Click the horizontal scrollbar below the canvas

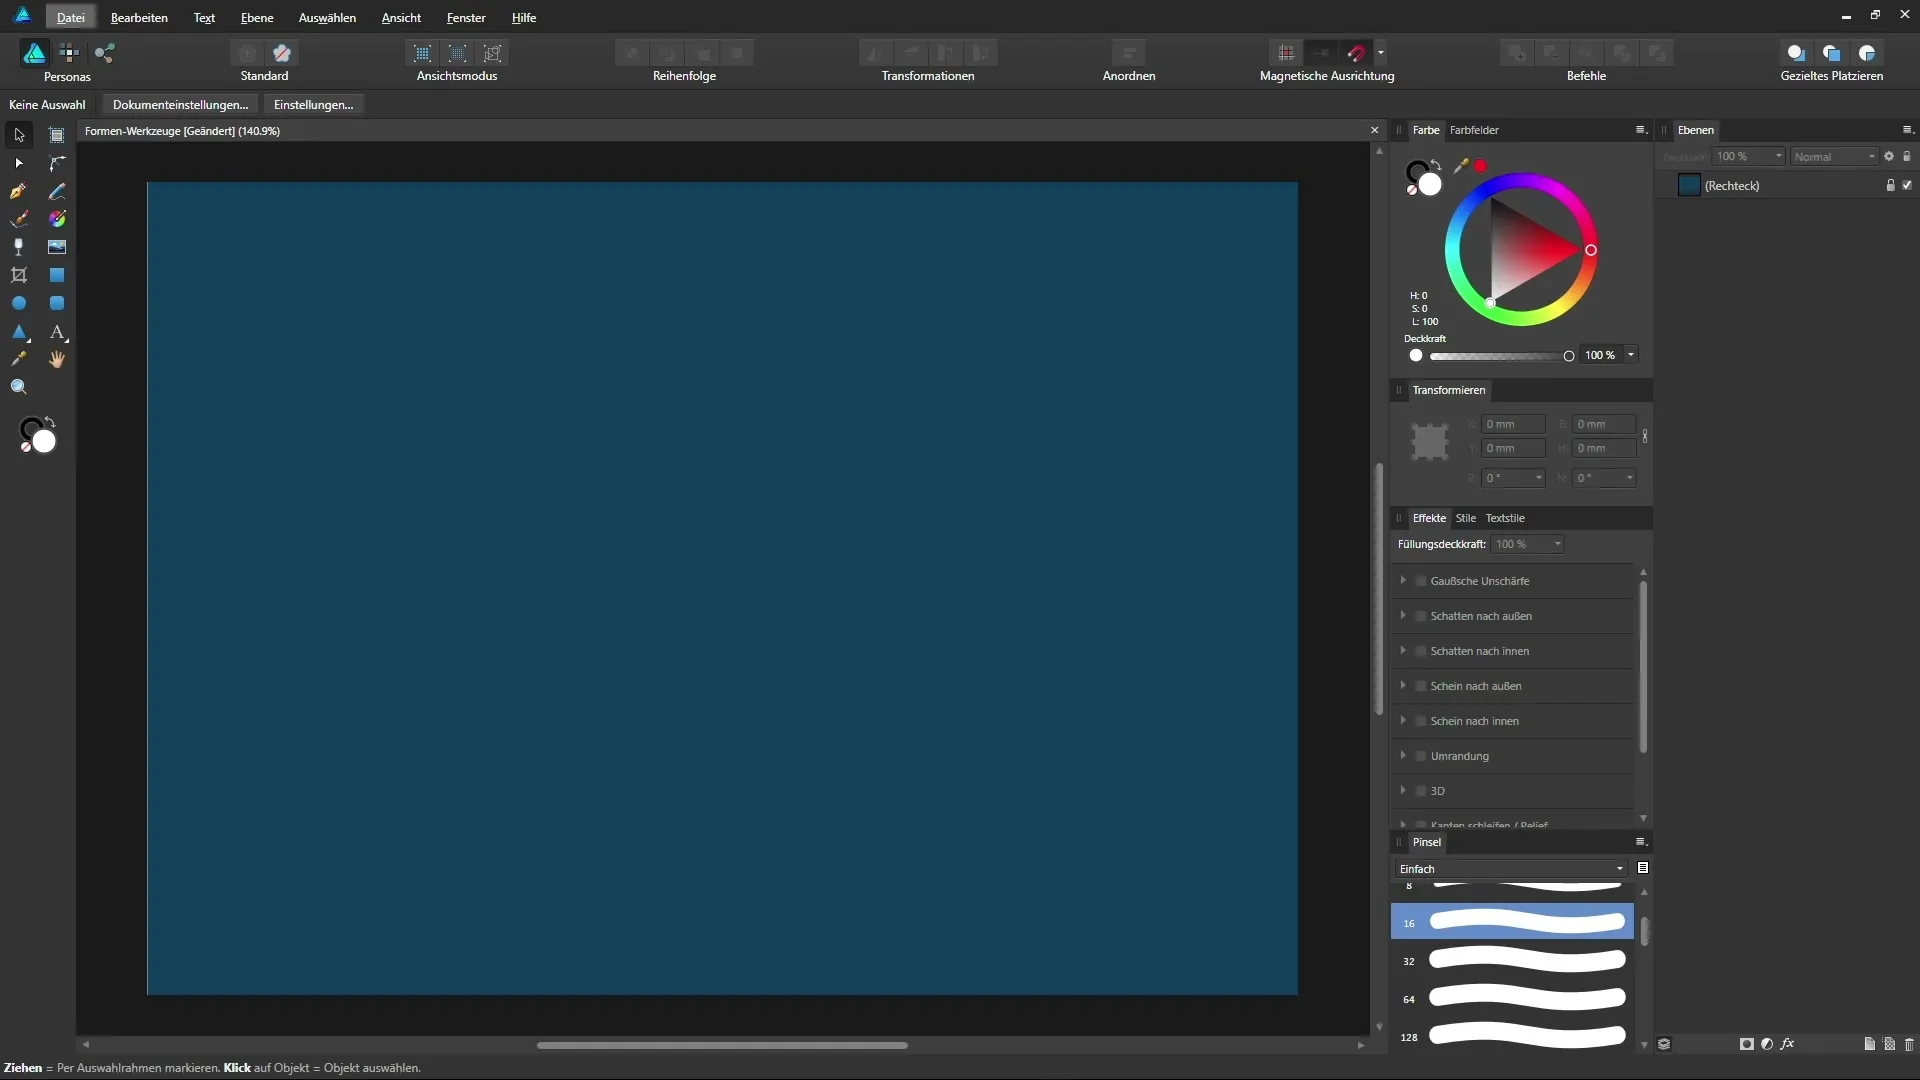pos(722,1045)
